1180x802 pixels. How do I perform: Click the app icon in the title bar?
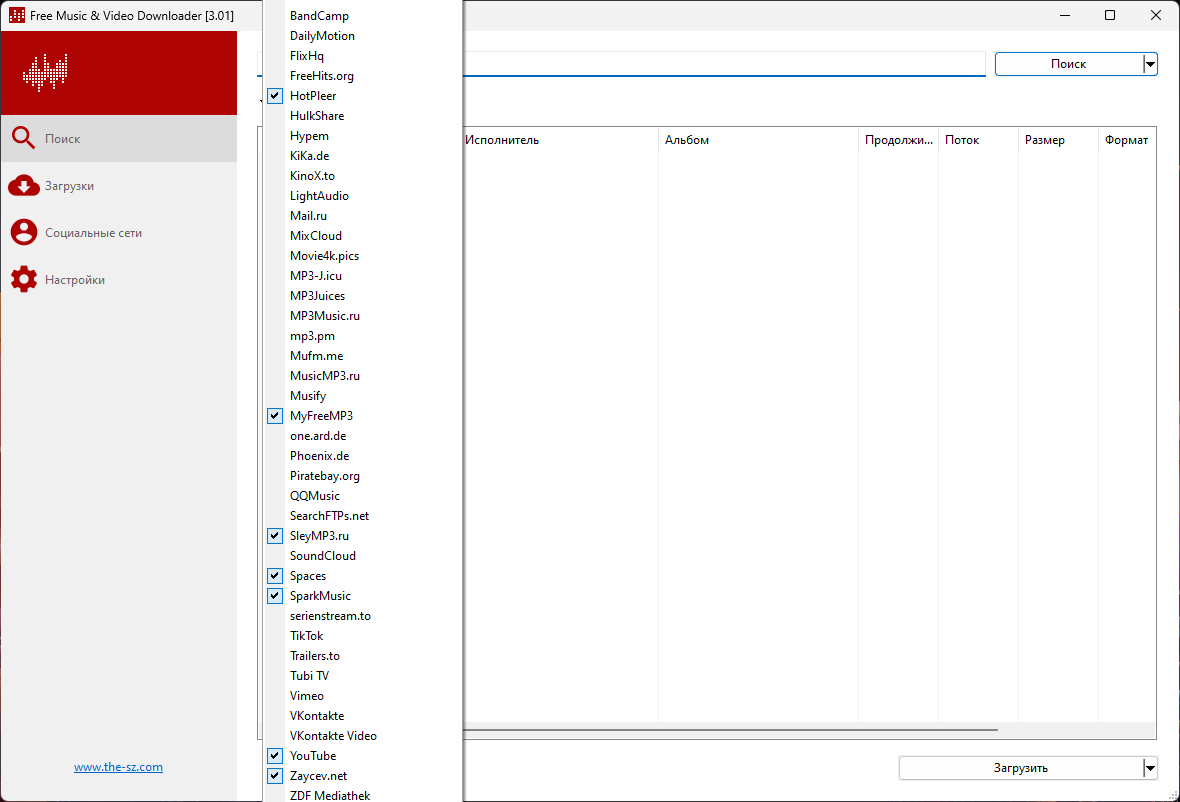[17, 15]
